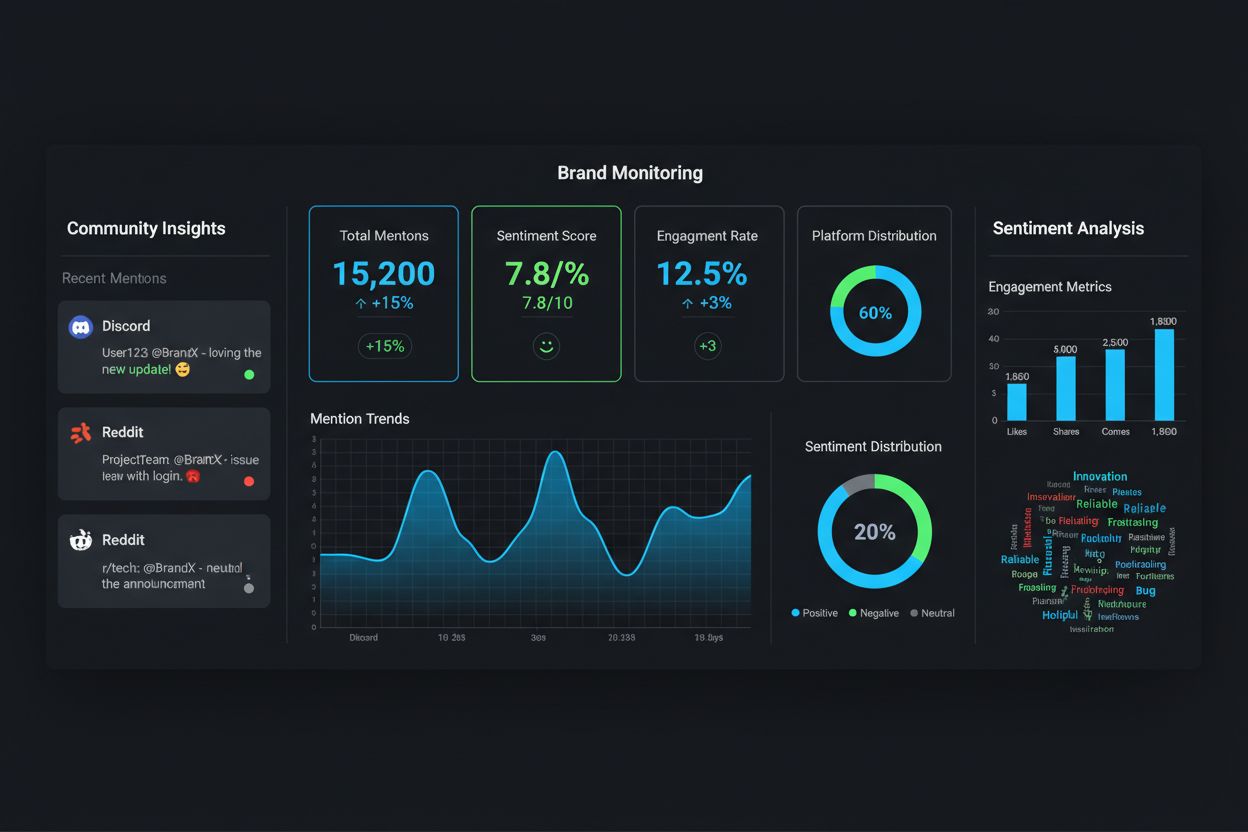Disable the Negative sentiment legend filter

872,613
